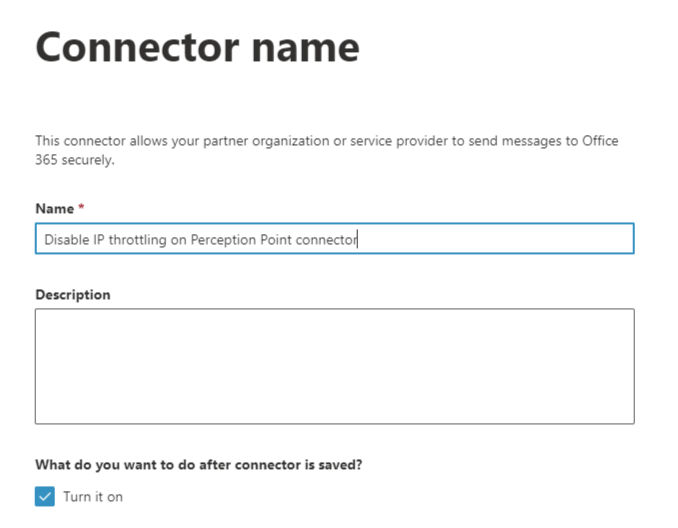Click the word "Point" in the Name field
The width and height of the screenshot is (678, 528).
[x=273, y=240]
